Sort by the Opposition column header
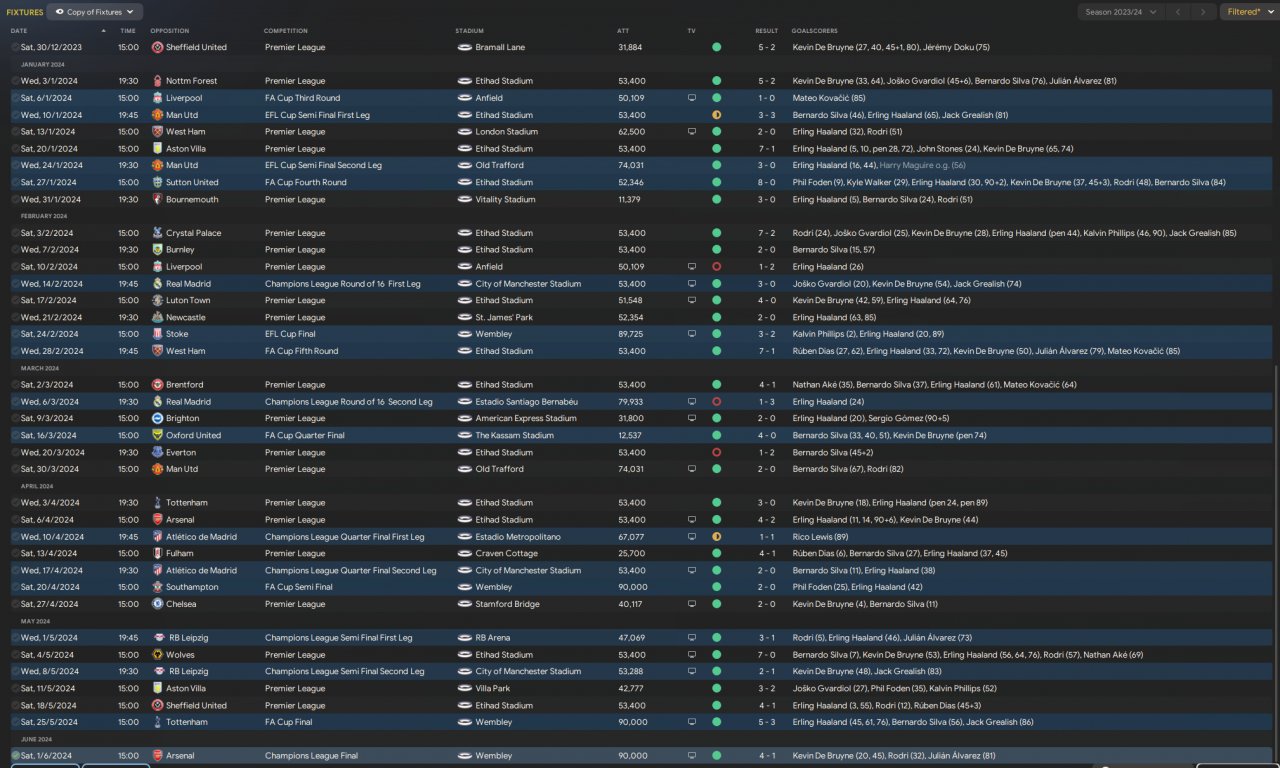The width and height of the screenshot is (1280, 768). 169,31
